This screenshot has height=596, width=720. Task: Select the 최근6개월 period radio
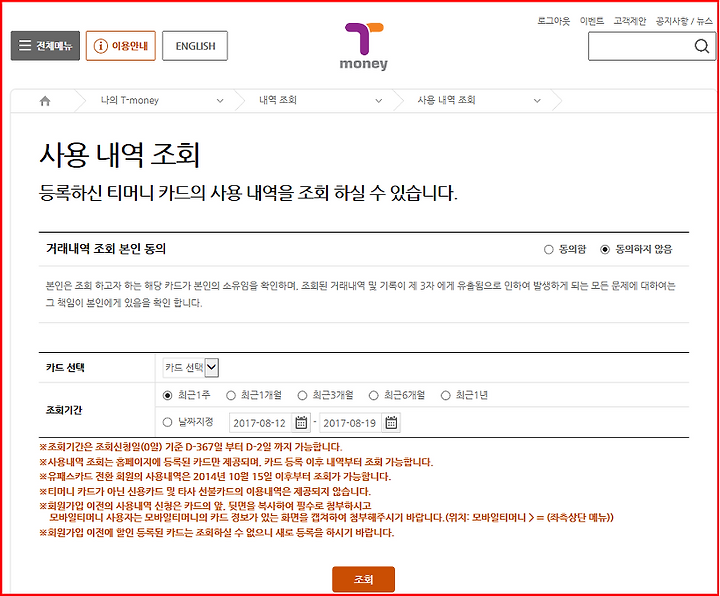tap(373, 395)
